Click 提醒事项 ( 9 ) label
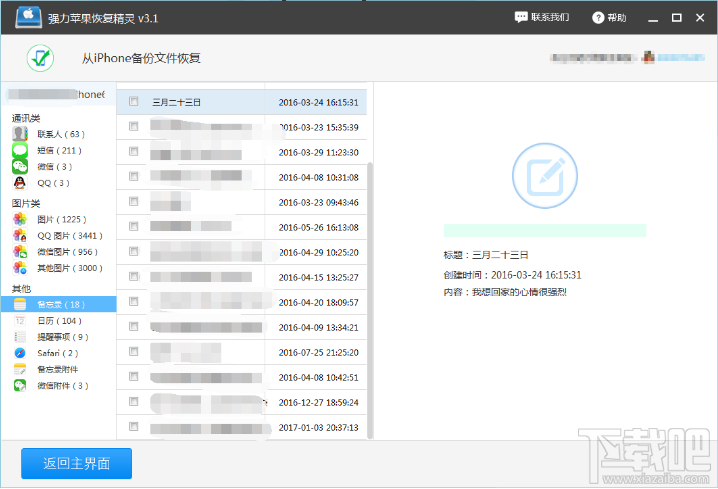This screenshot has width=718, height=489. click(x=63, y=337)
